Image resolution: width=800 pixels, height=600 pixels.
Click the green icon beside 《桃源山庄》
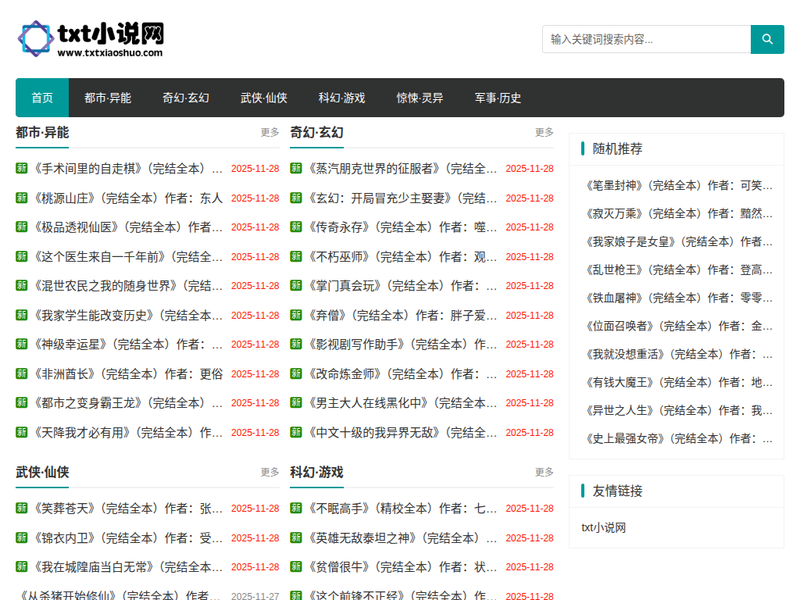coord(22,198)
